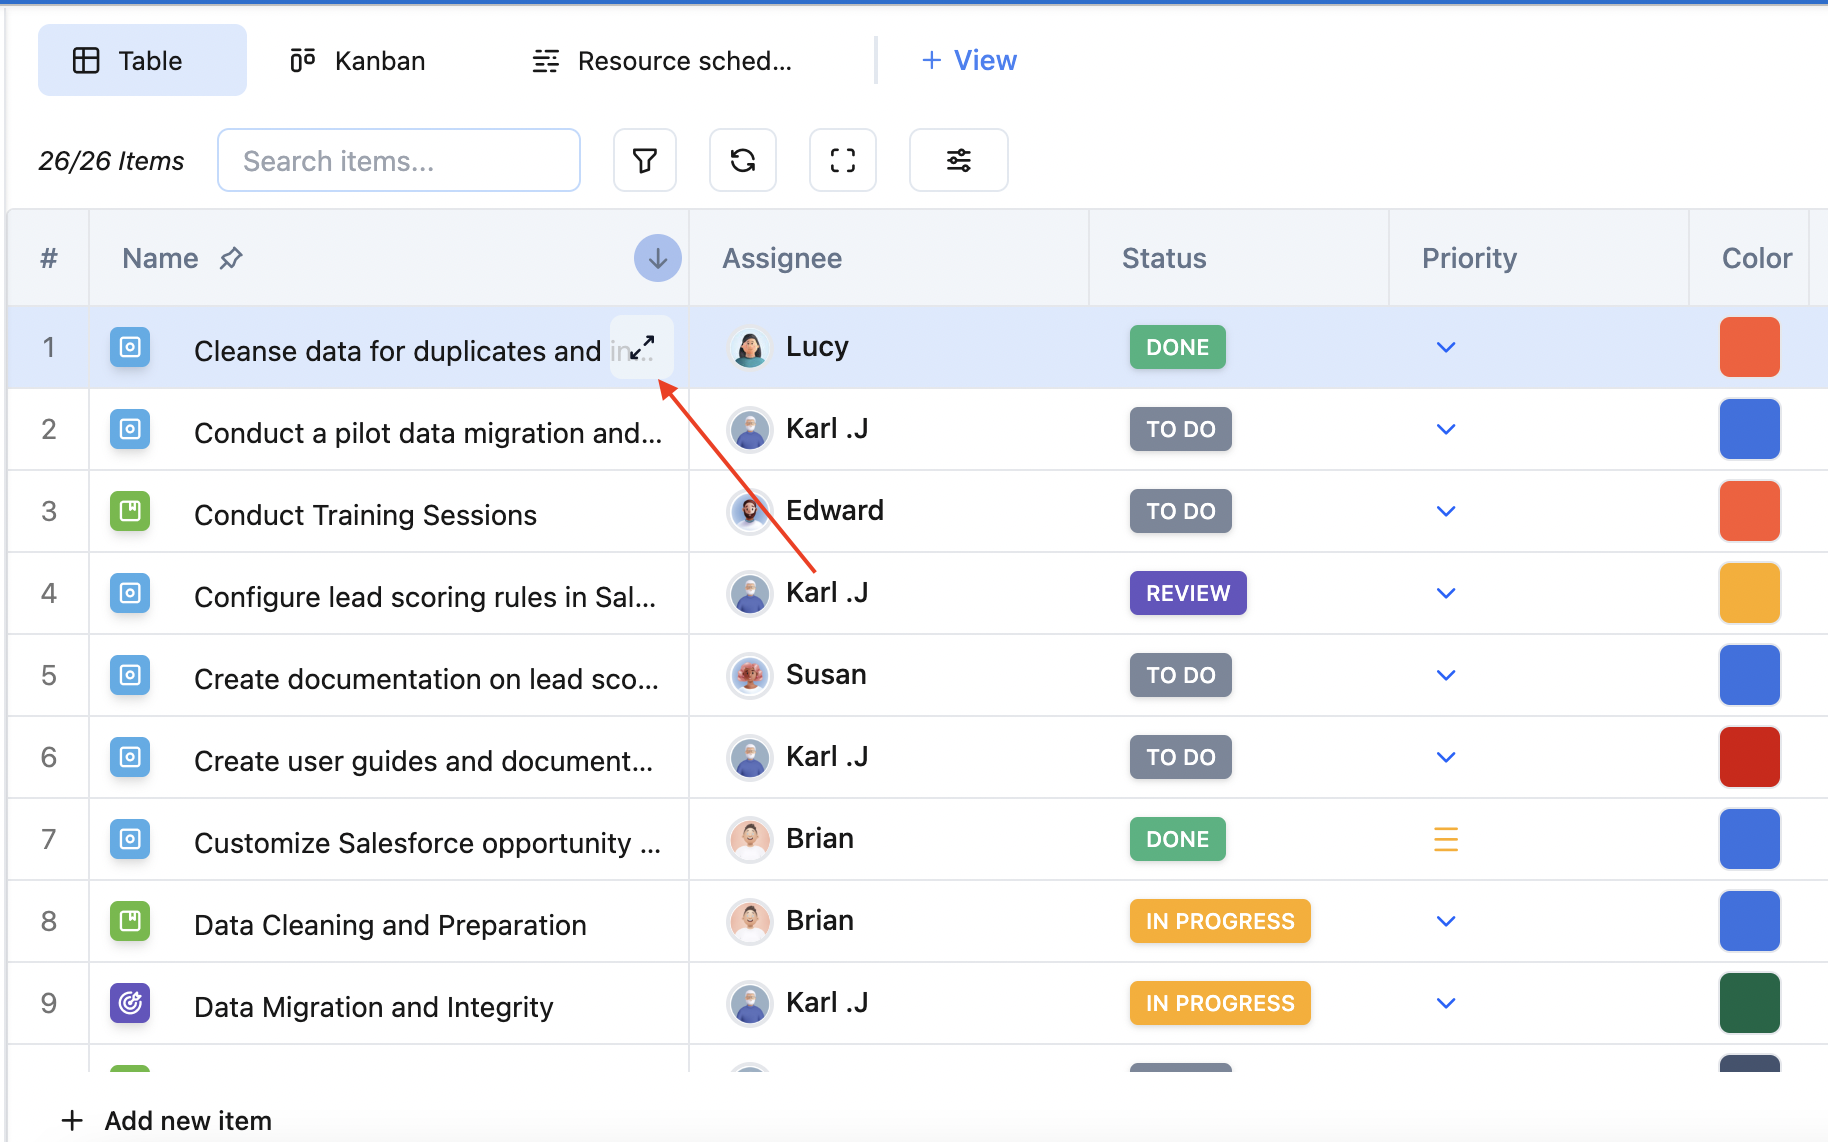
Task: Expand priority chevron on Edward's row
Action: [x=1445, y=512]
